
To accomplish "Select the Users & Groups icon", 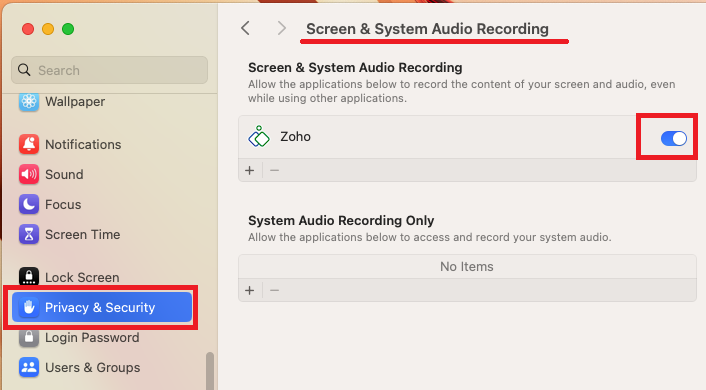I will click(29, 367).
